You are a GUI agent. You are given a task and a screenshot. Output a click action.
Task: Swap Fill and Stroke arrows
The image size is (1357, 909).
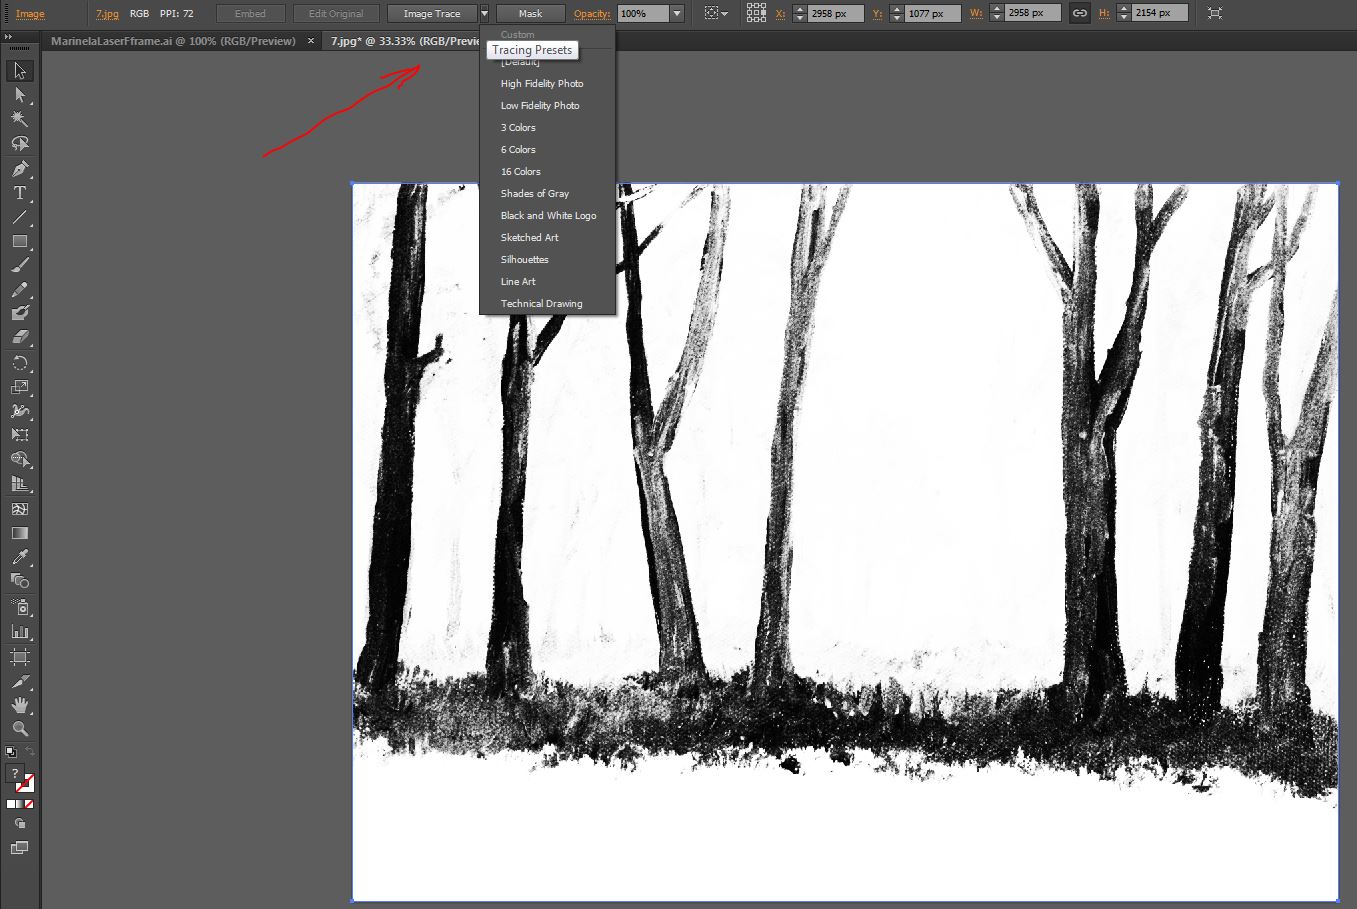click(30, 752)
